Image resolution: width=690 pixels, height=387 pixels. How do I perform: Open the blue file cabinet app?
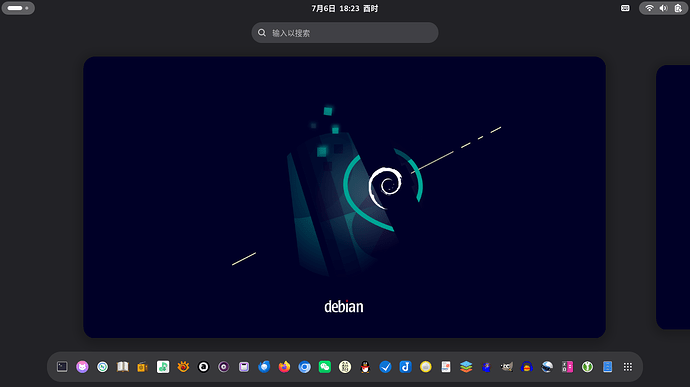608,367
